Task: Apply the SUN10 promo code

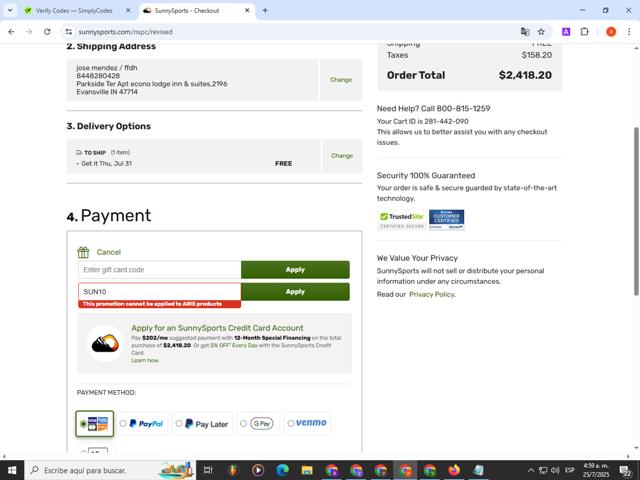Action: pyautogui.click(x=295, y=291)
